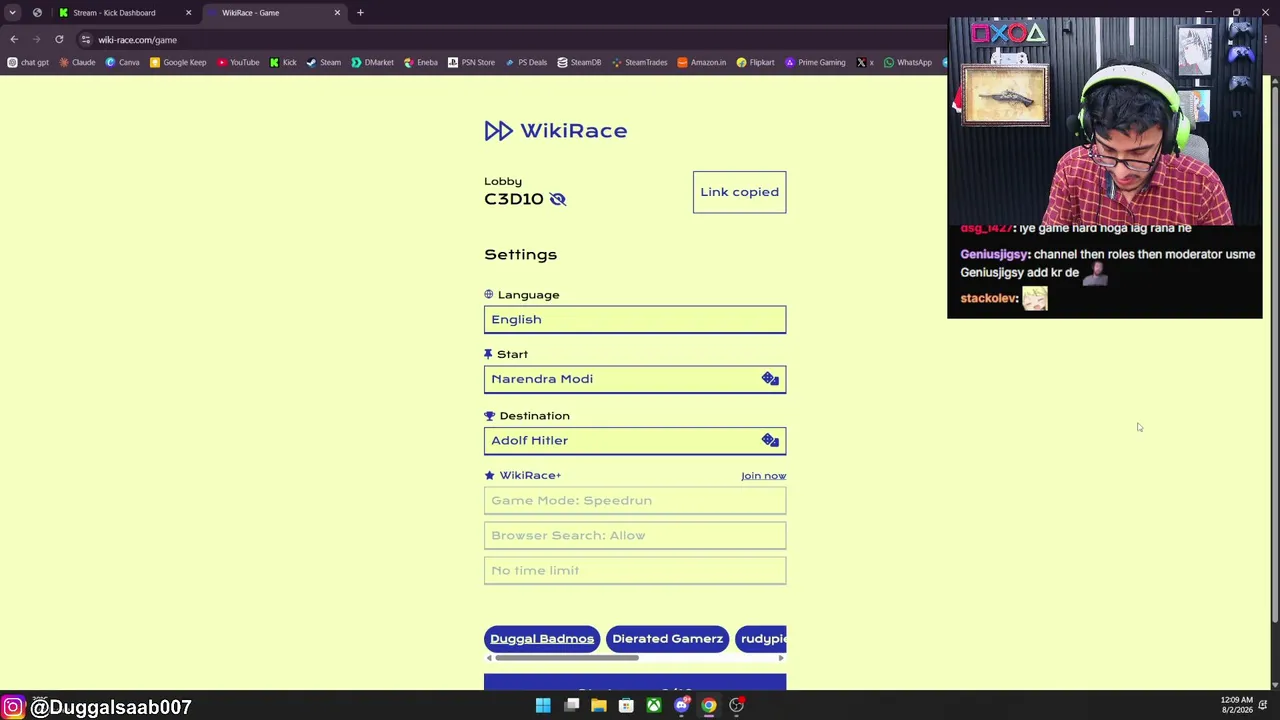Image resolution: width=1280 pixels, height=720 pixels.
Task: Open the DMarket bookmark
Action: 372,63
